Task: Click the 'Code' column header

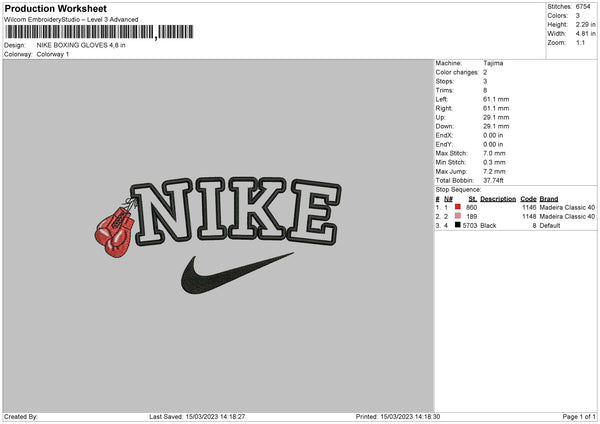Action: (528, 199)
